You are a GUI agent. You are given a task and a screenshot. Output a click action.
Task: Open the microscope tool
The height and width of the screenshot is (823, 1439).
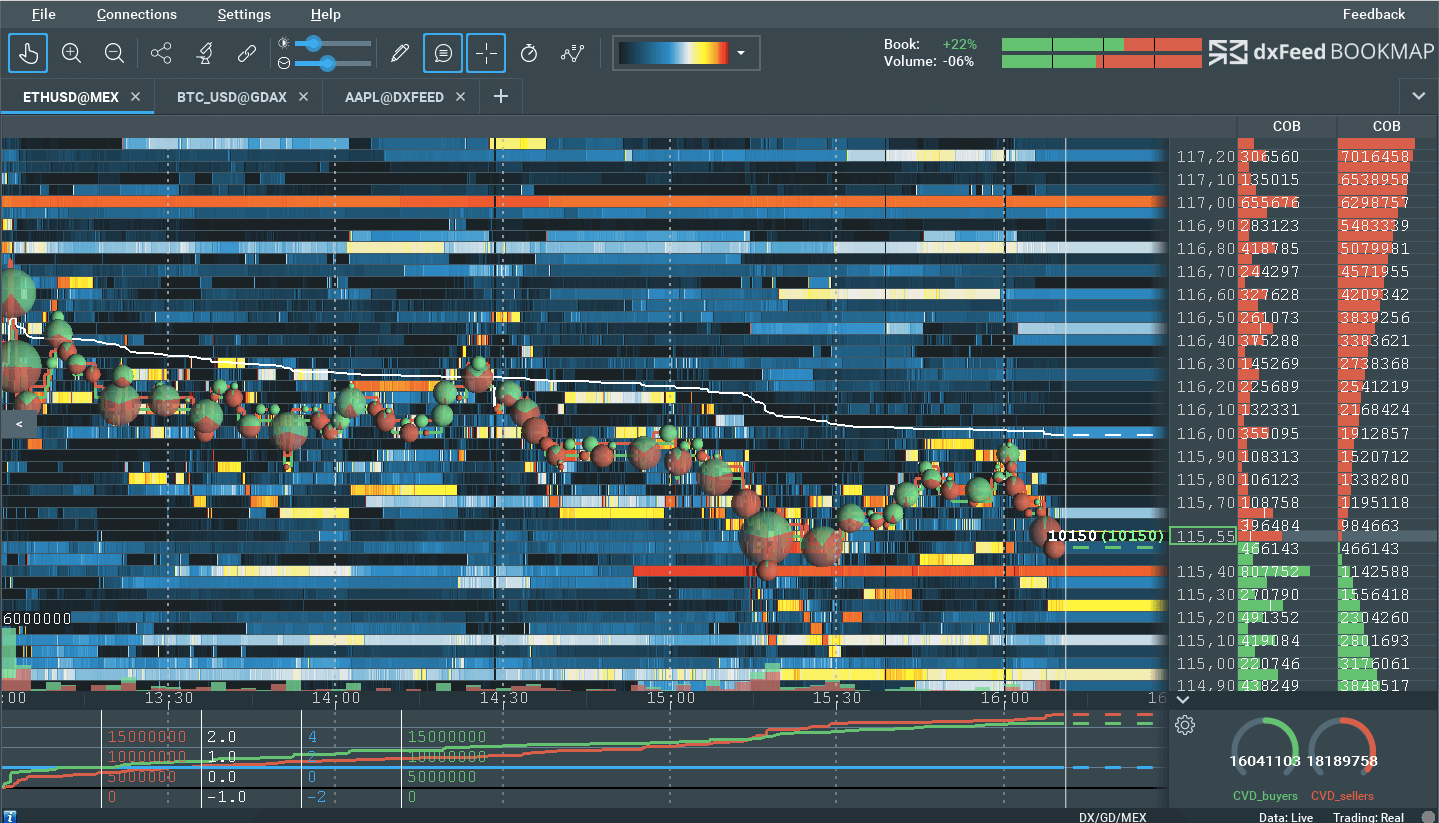coord(203,53)
